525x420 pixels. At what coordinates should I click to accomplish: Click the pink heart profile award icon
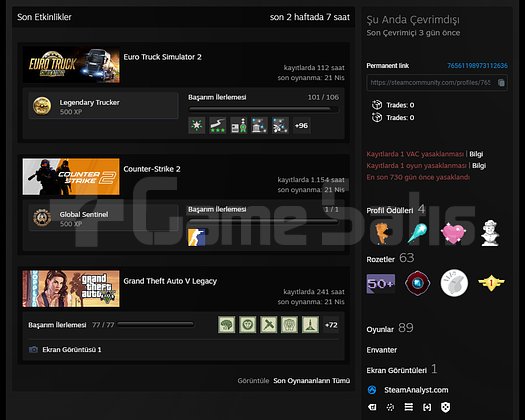[453, 233]
